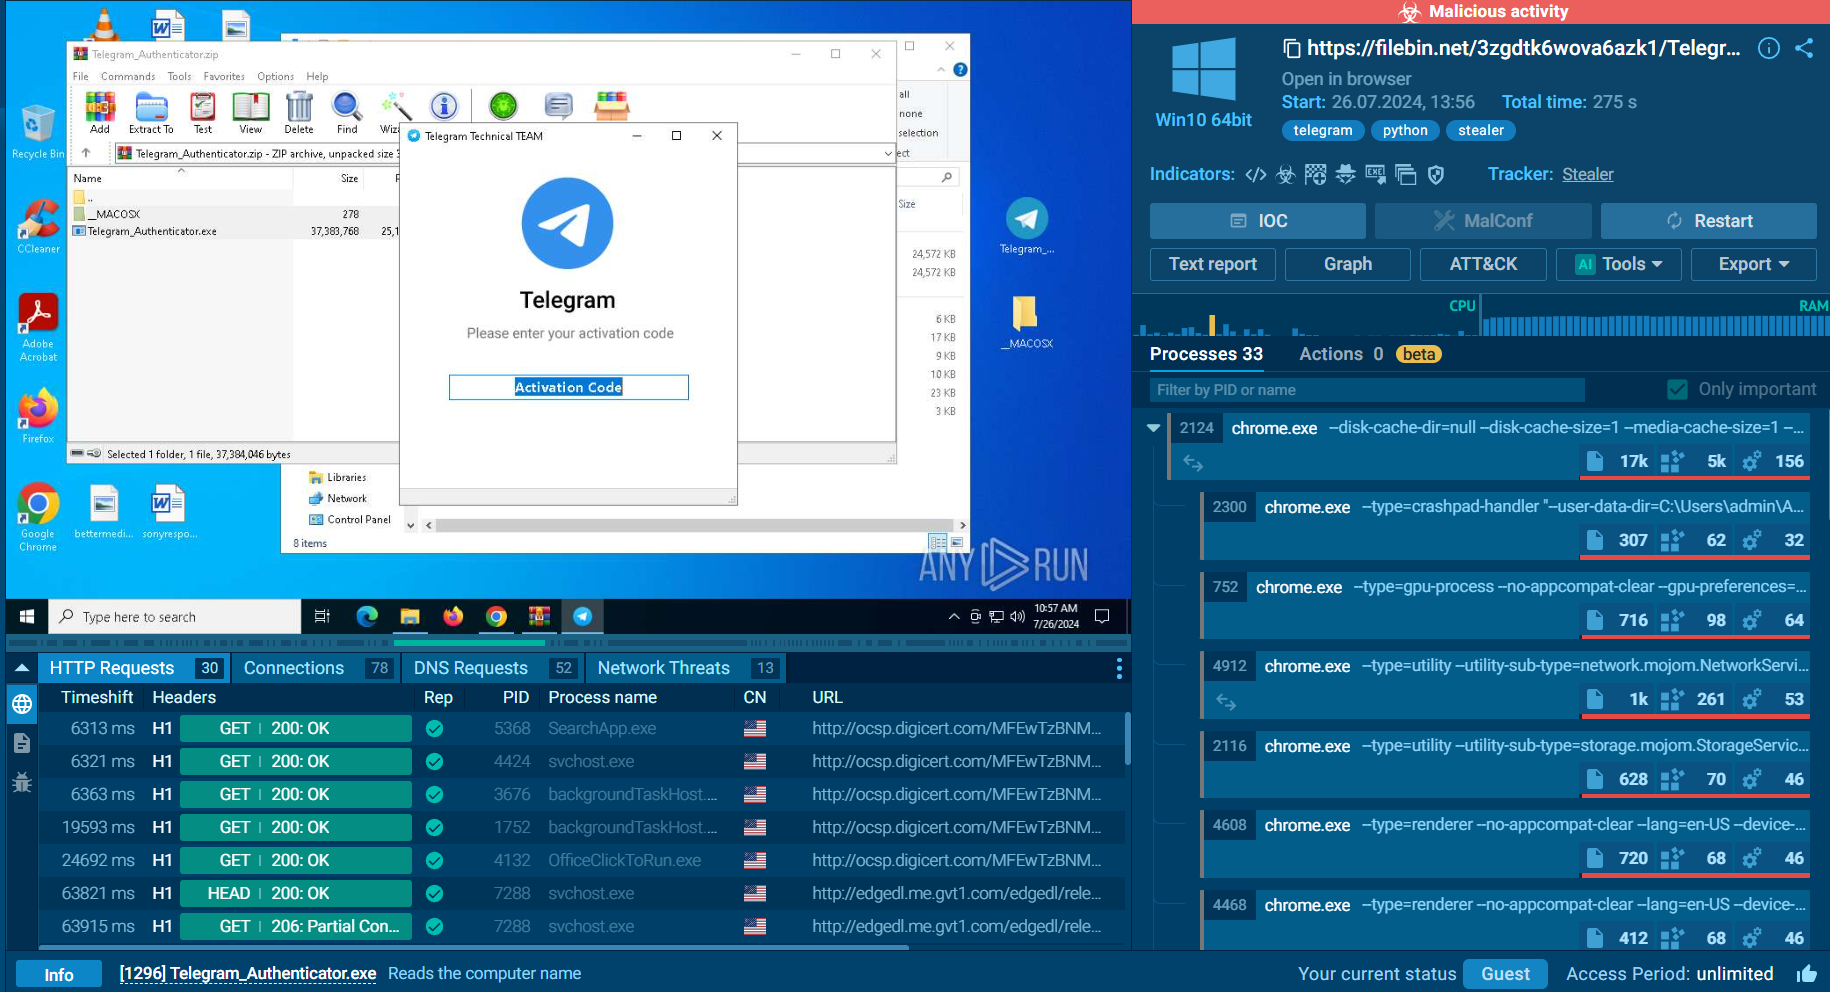Open the three-dot network panel menu

click(1118, 667)
